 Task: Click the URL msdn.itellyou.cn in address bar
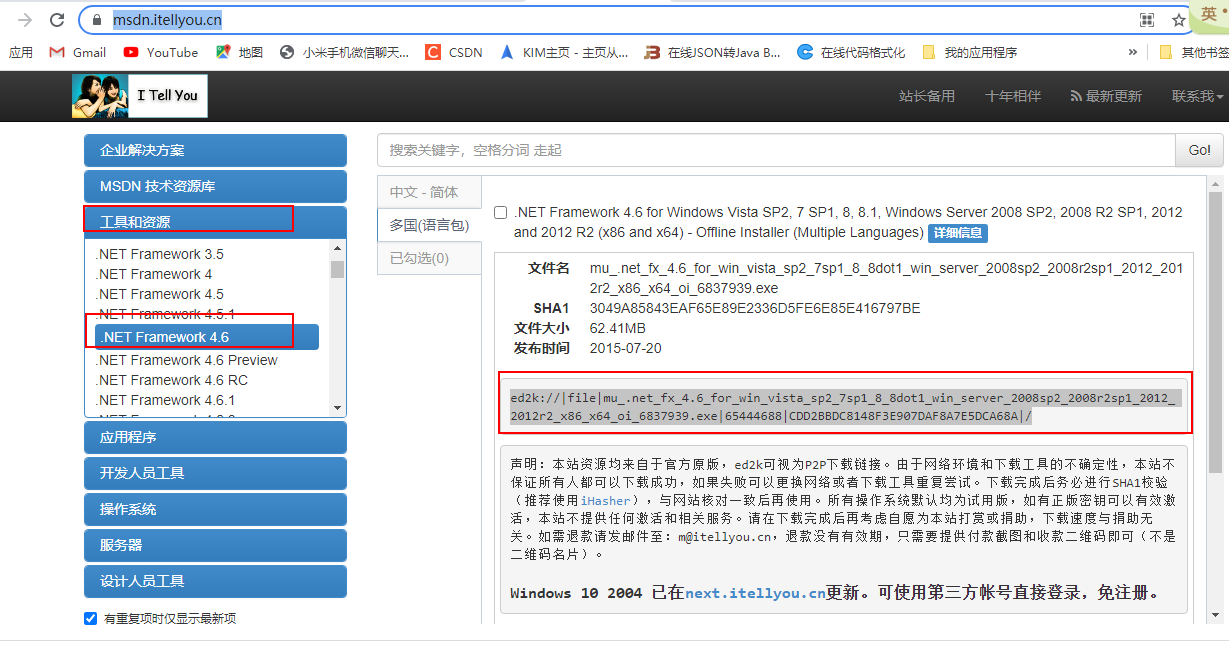click(x=167, y=20)
